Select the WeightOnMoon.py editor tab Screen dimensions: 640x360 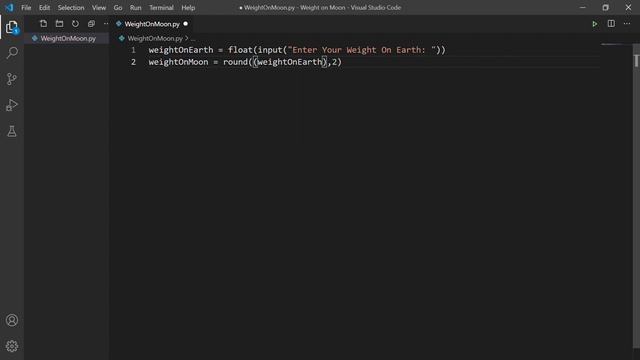[151, 24]
